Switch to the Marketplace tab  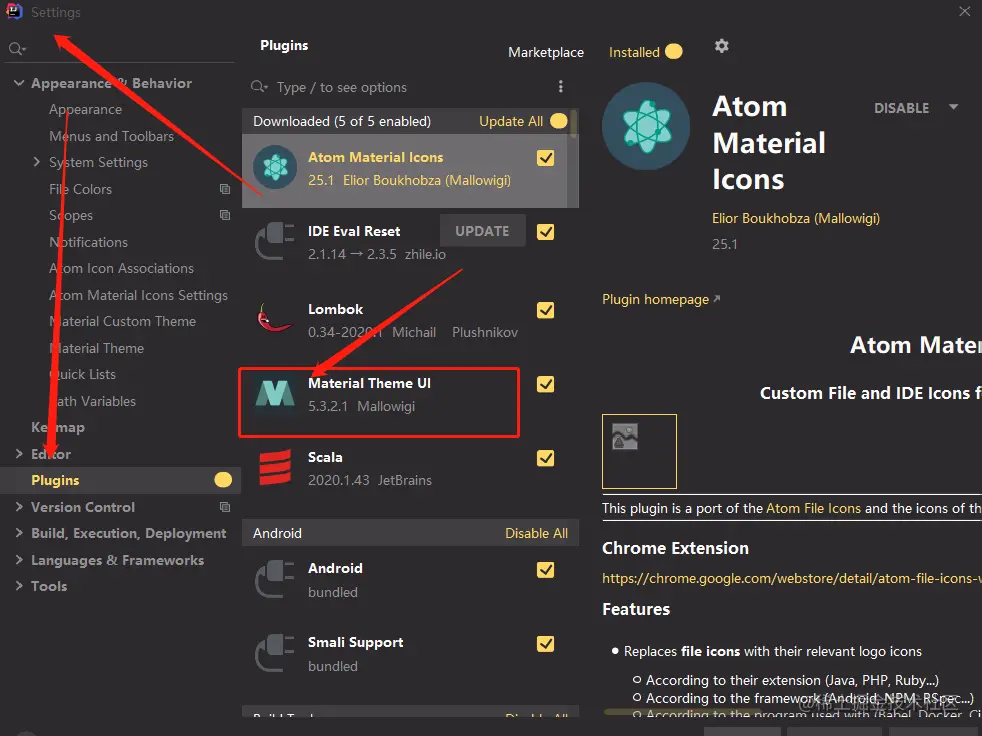coord(545,52)
